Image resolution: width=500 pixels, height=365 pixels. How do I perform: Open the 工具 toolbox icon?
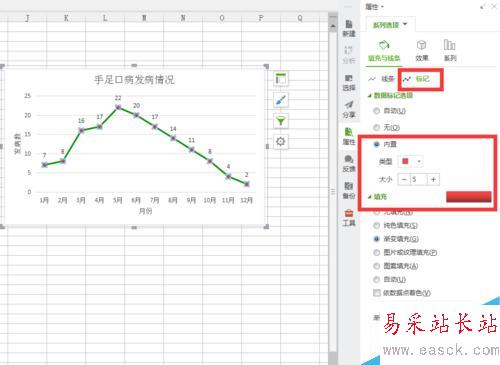pyautogui.click(x=349, y=217)
